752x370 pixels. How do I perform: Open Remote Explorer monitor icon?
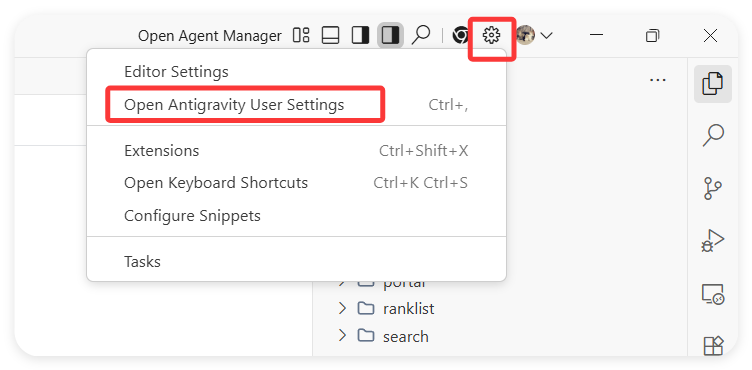tap(713, 294)
